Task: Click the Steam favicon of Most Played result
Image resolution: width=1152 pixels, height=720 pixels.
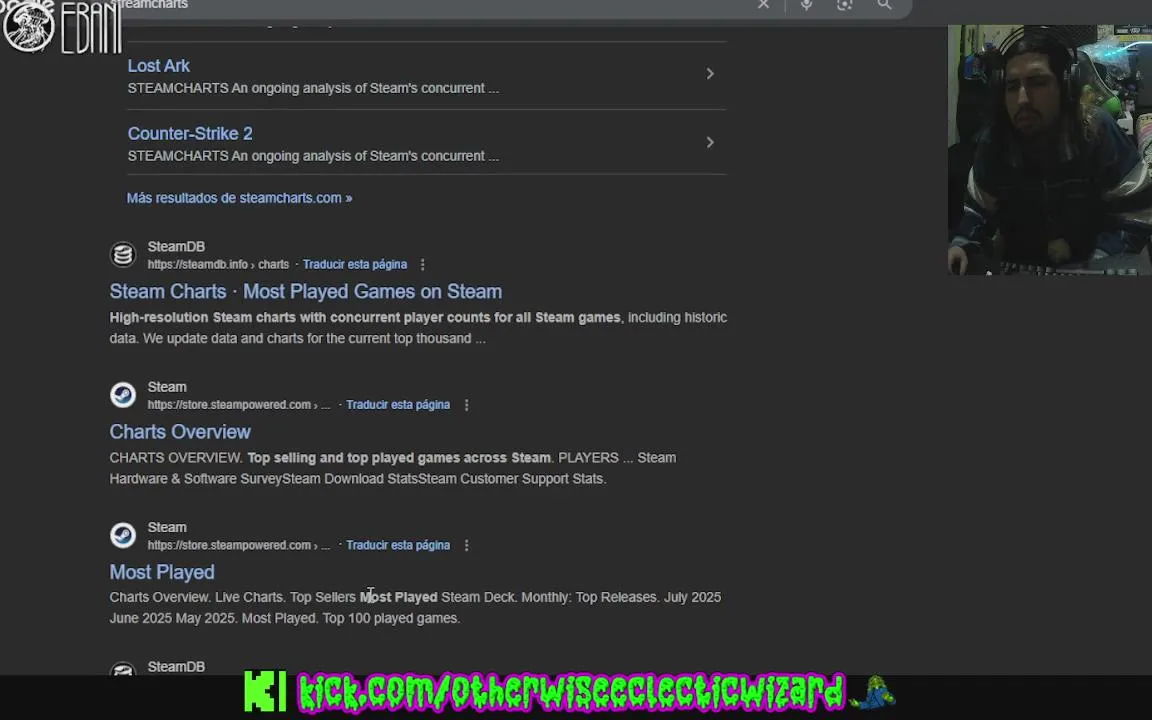Action: click(123, 536)
